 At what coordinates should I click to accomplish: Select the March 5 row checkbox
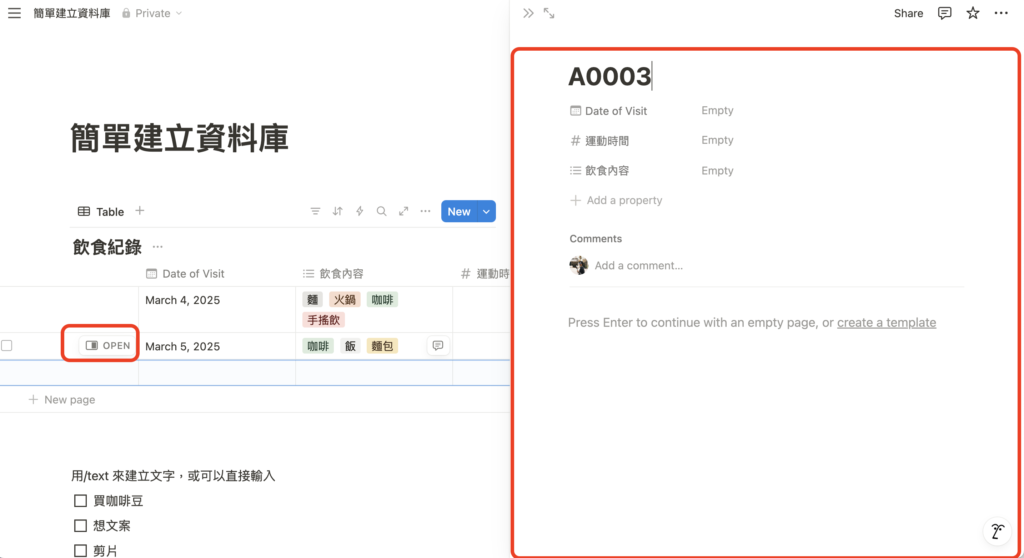tap(7, 346)
